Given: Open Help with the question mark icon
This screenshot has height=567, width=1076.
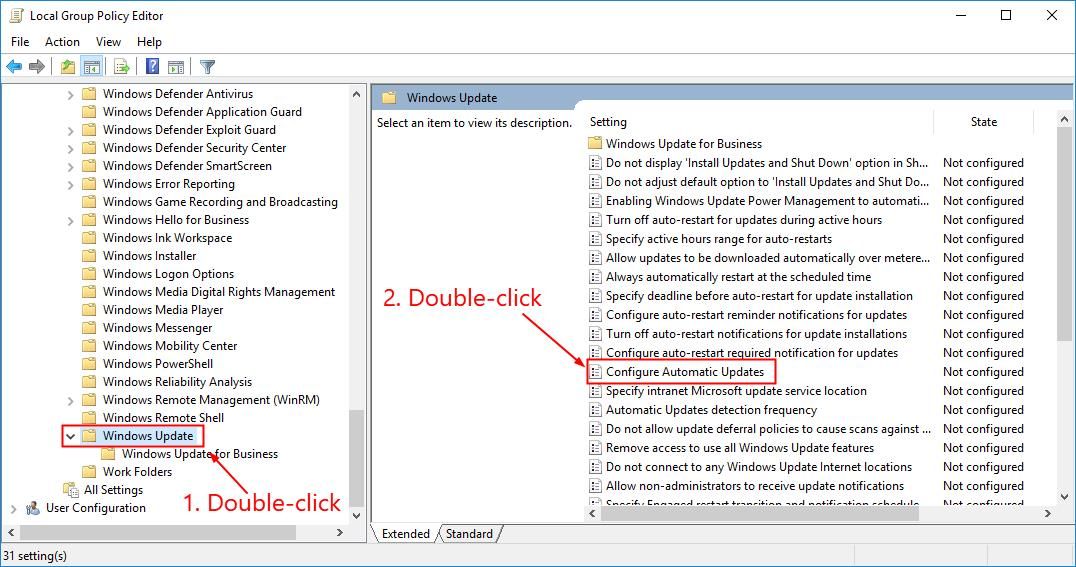Looking at the screenshot, I should click(152, 67).
